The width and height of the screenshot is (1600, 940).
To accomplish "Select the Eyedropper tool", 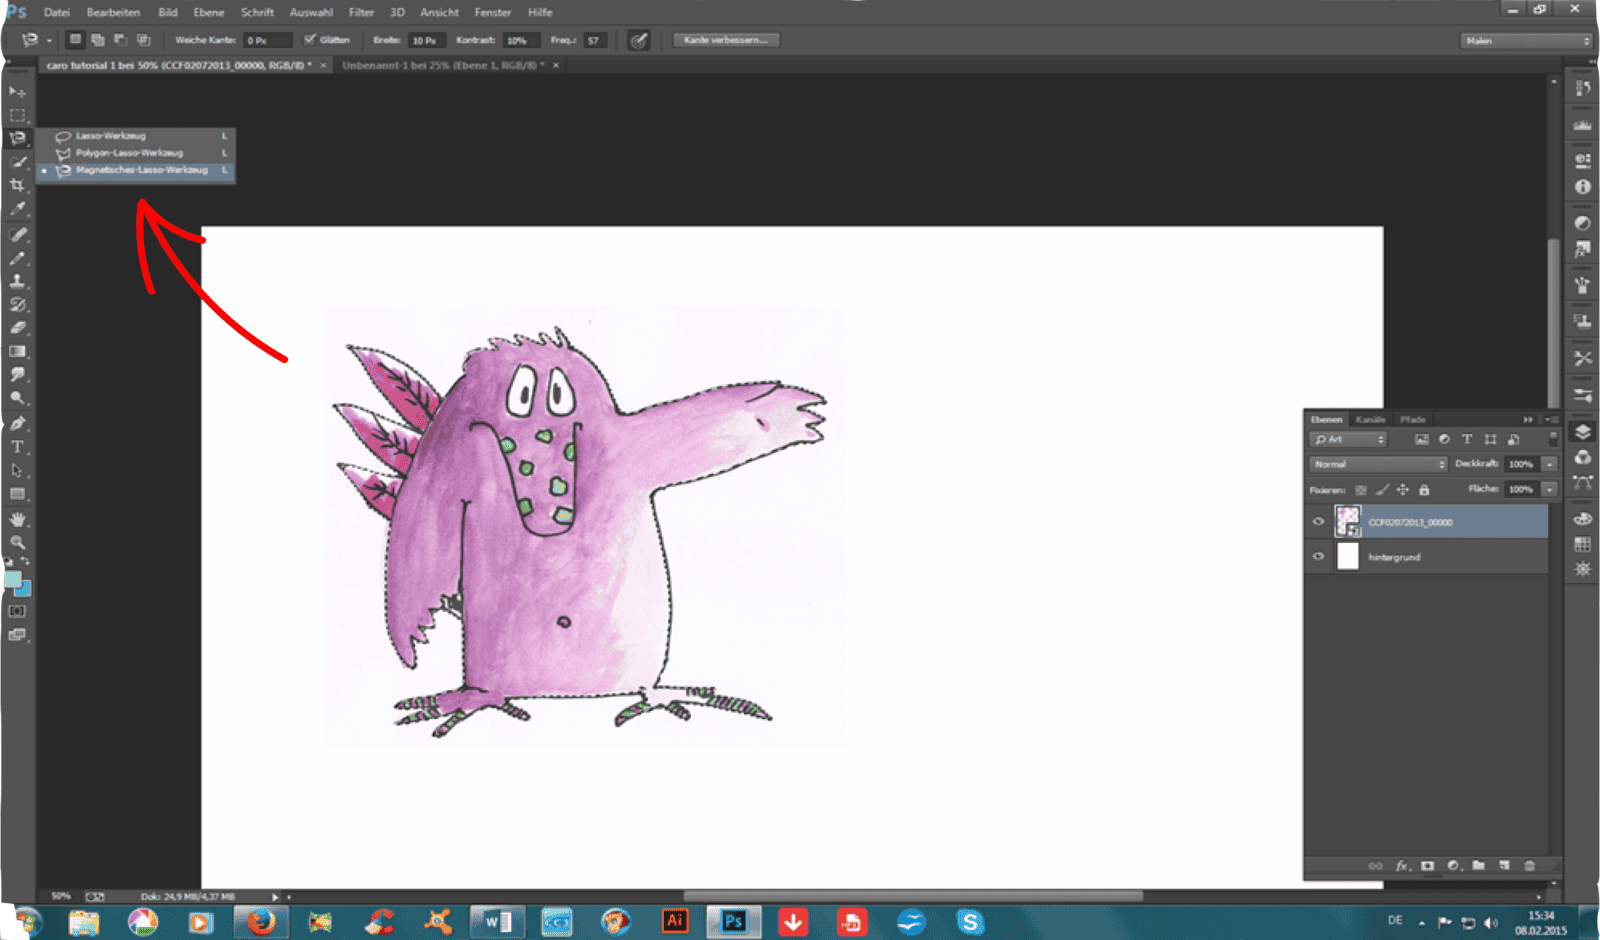I will pyautogui.click(x=17, y=209).
